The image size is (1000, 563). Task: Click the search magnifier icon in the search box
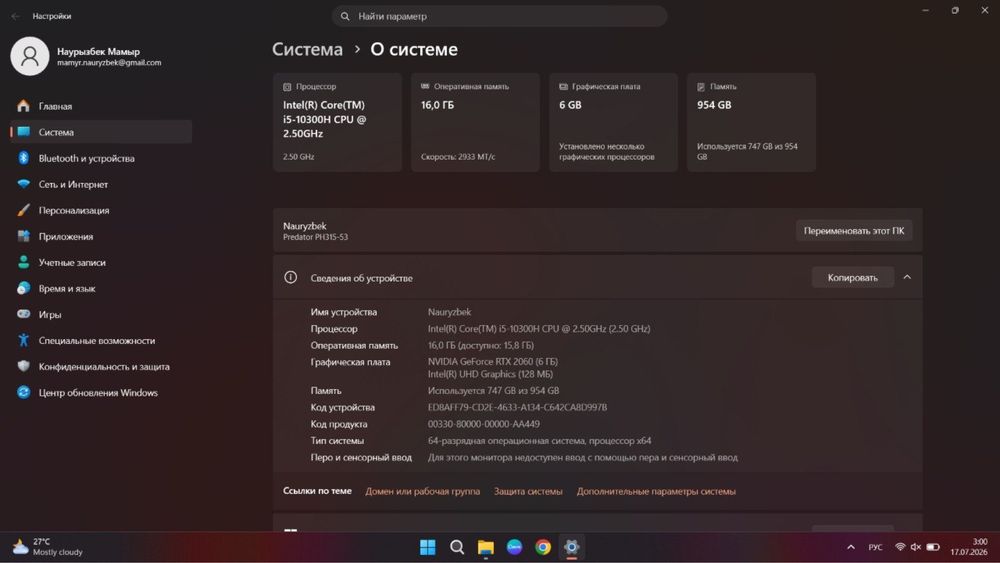pyautogui.click(x=345, y=16)
